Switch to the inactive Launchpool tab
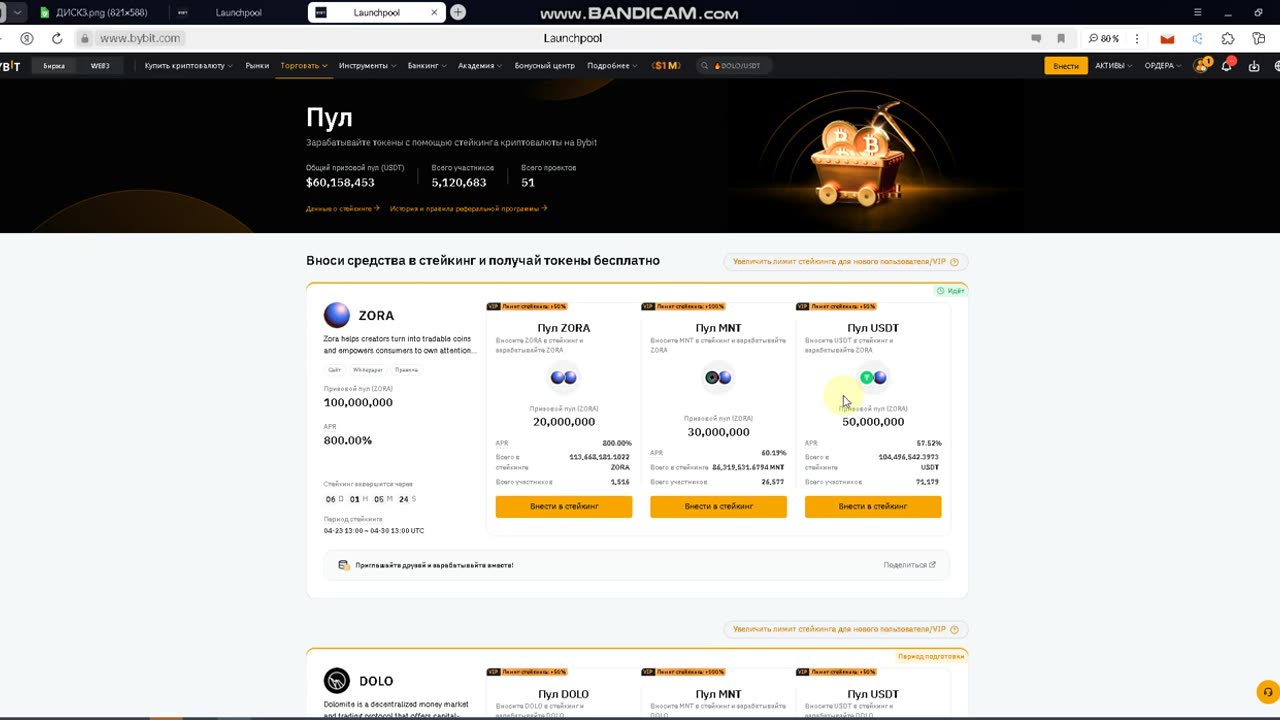Viewport: 1280px width, 720px height. 238,12
